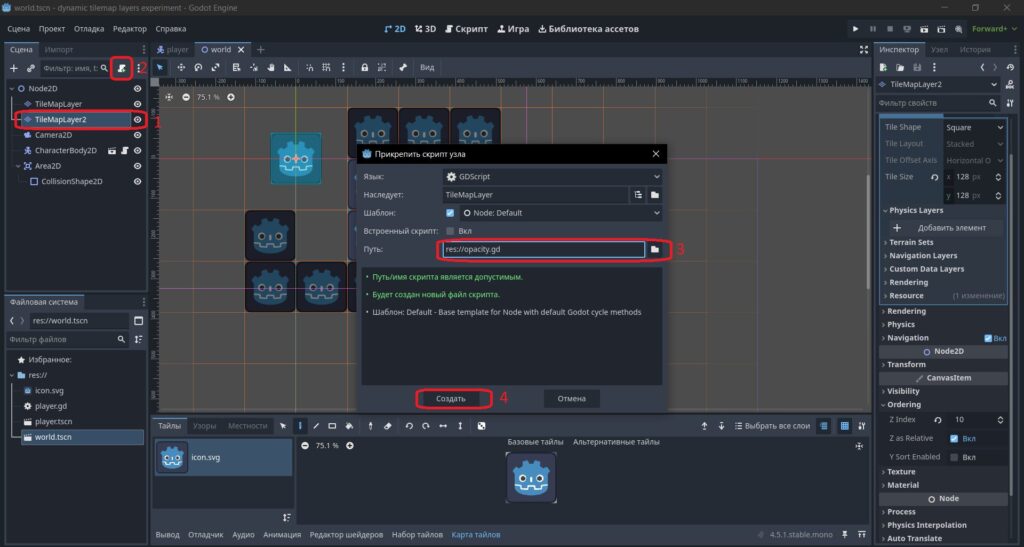Select the Ruler Mode tool
Screen dimensions: 1024x547
tap(287, 67)
